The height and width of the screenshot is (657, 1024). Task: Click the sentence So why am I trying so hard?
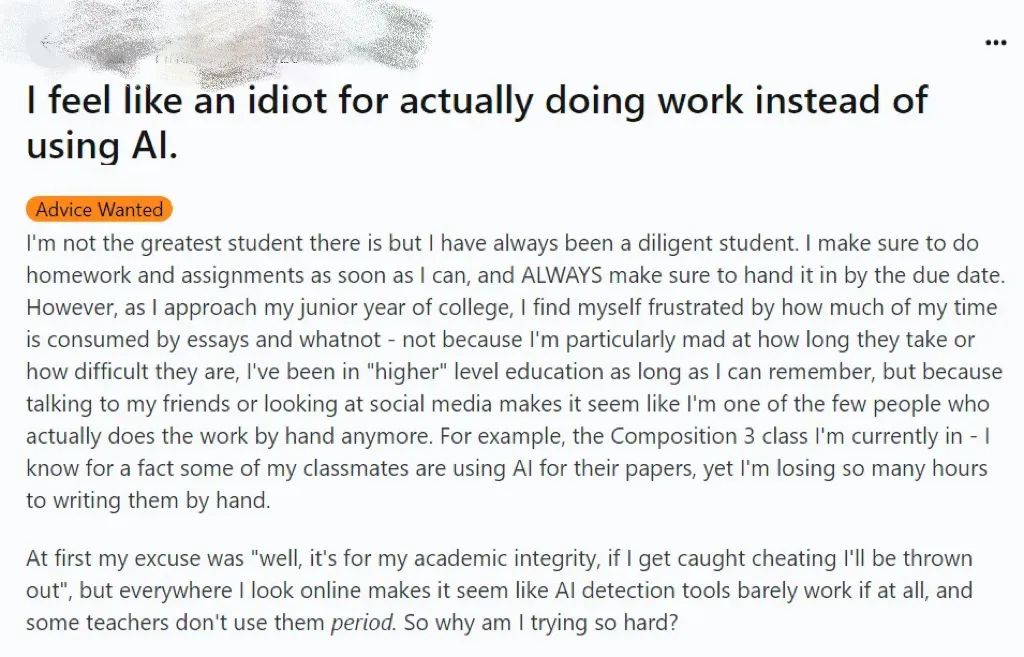tap(541, 622)
